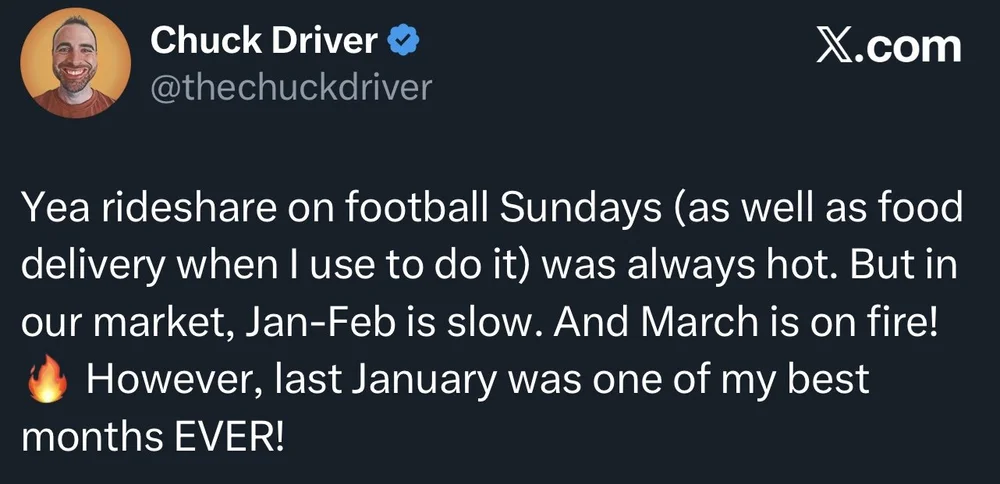Select the word "months" on the last line
This screenshot has width=1000, height=484.
[x=93, y=437]
